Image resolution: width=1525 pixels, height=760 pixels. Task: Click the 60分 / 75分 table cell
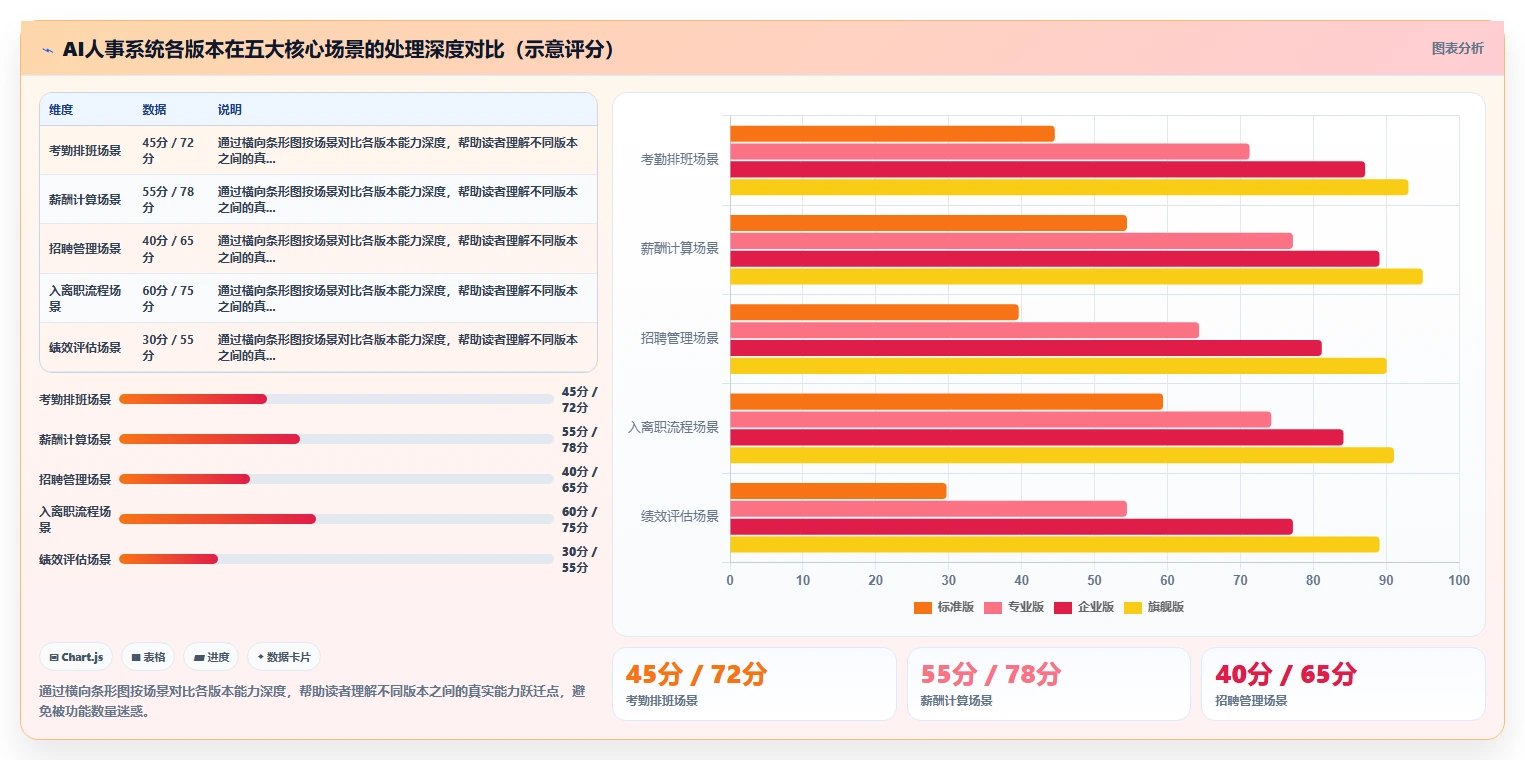(168, 298)
